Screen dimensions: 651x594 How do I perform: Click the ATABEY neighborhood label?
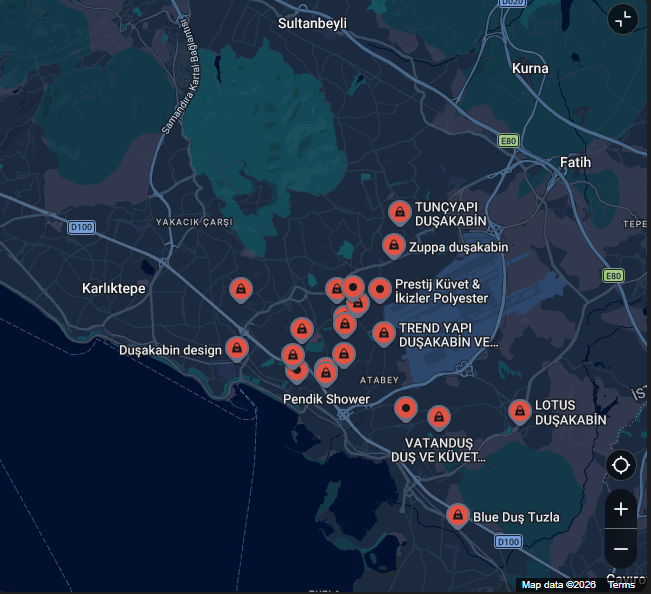pos(379,380)
